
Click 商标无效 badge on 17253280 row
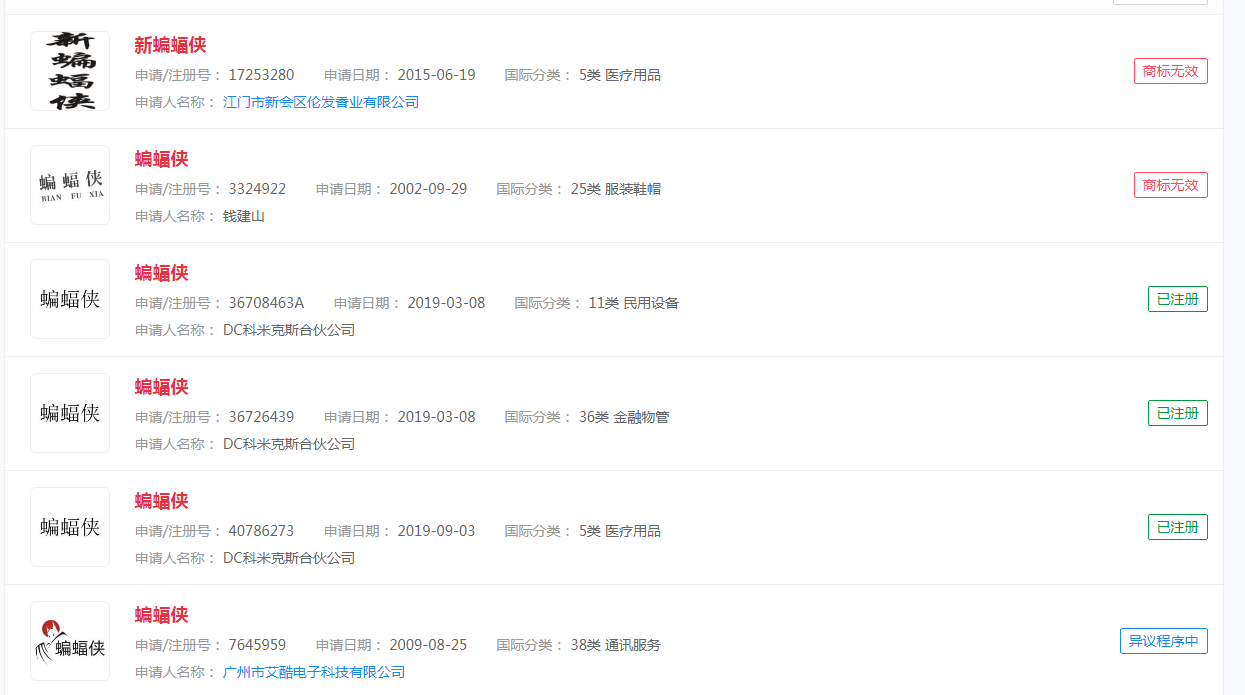tap(1170, 71)
